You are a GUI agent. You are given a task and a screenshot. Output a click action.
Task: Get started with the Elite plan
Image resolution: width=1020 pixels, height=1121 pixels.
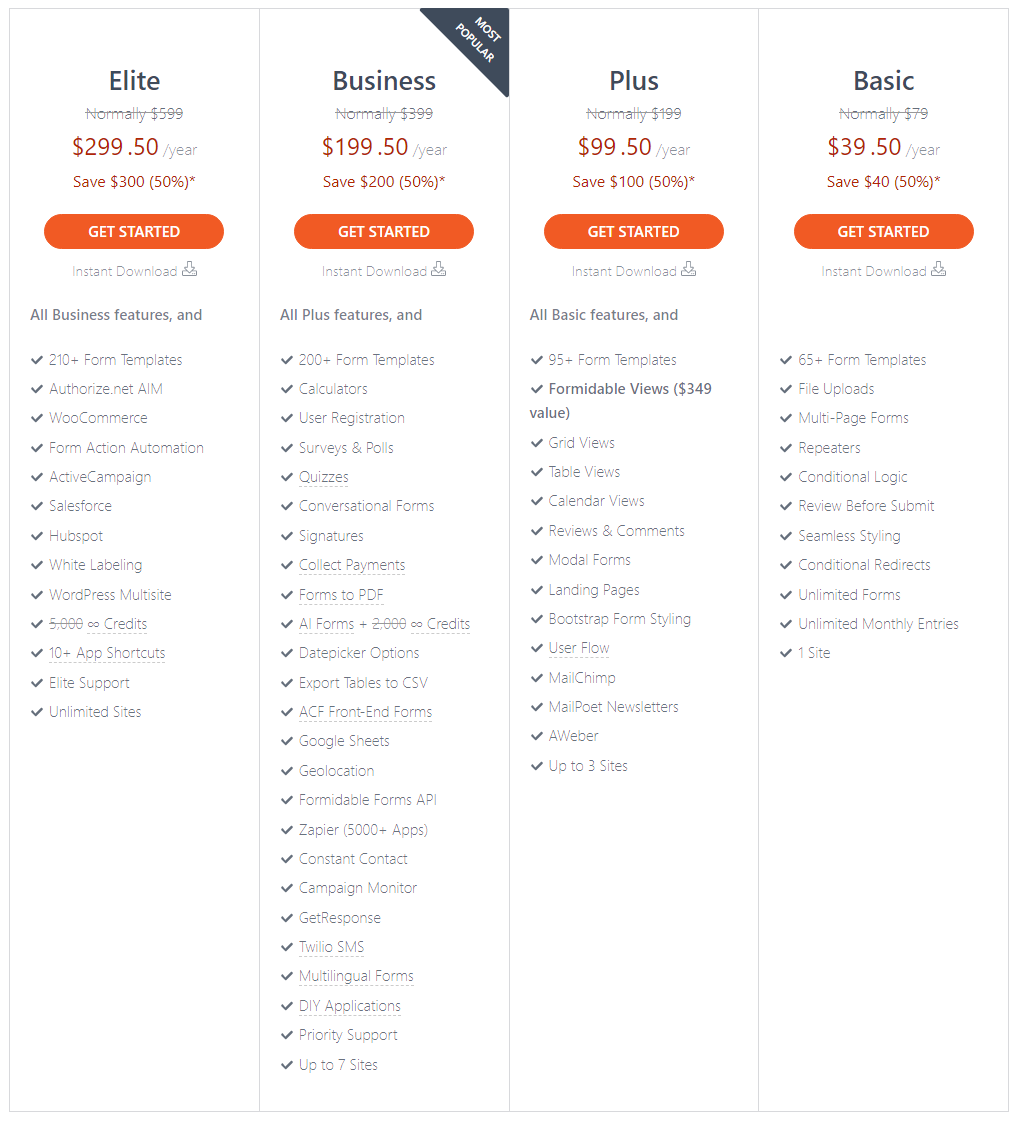(x=134, y=231)
